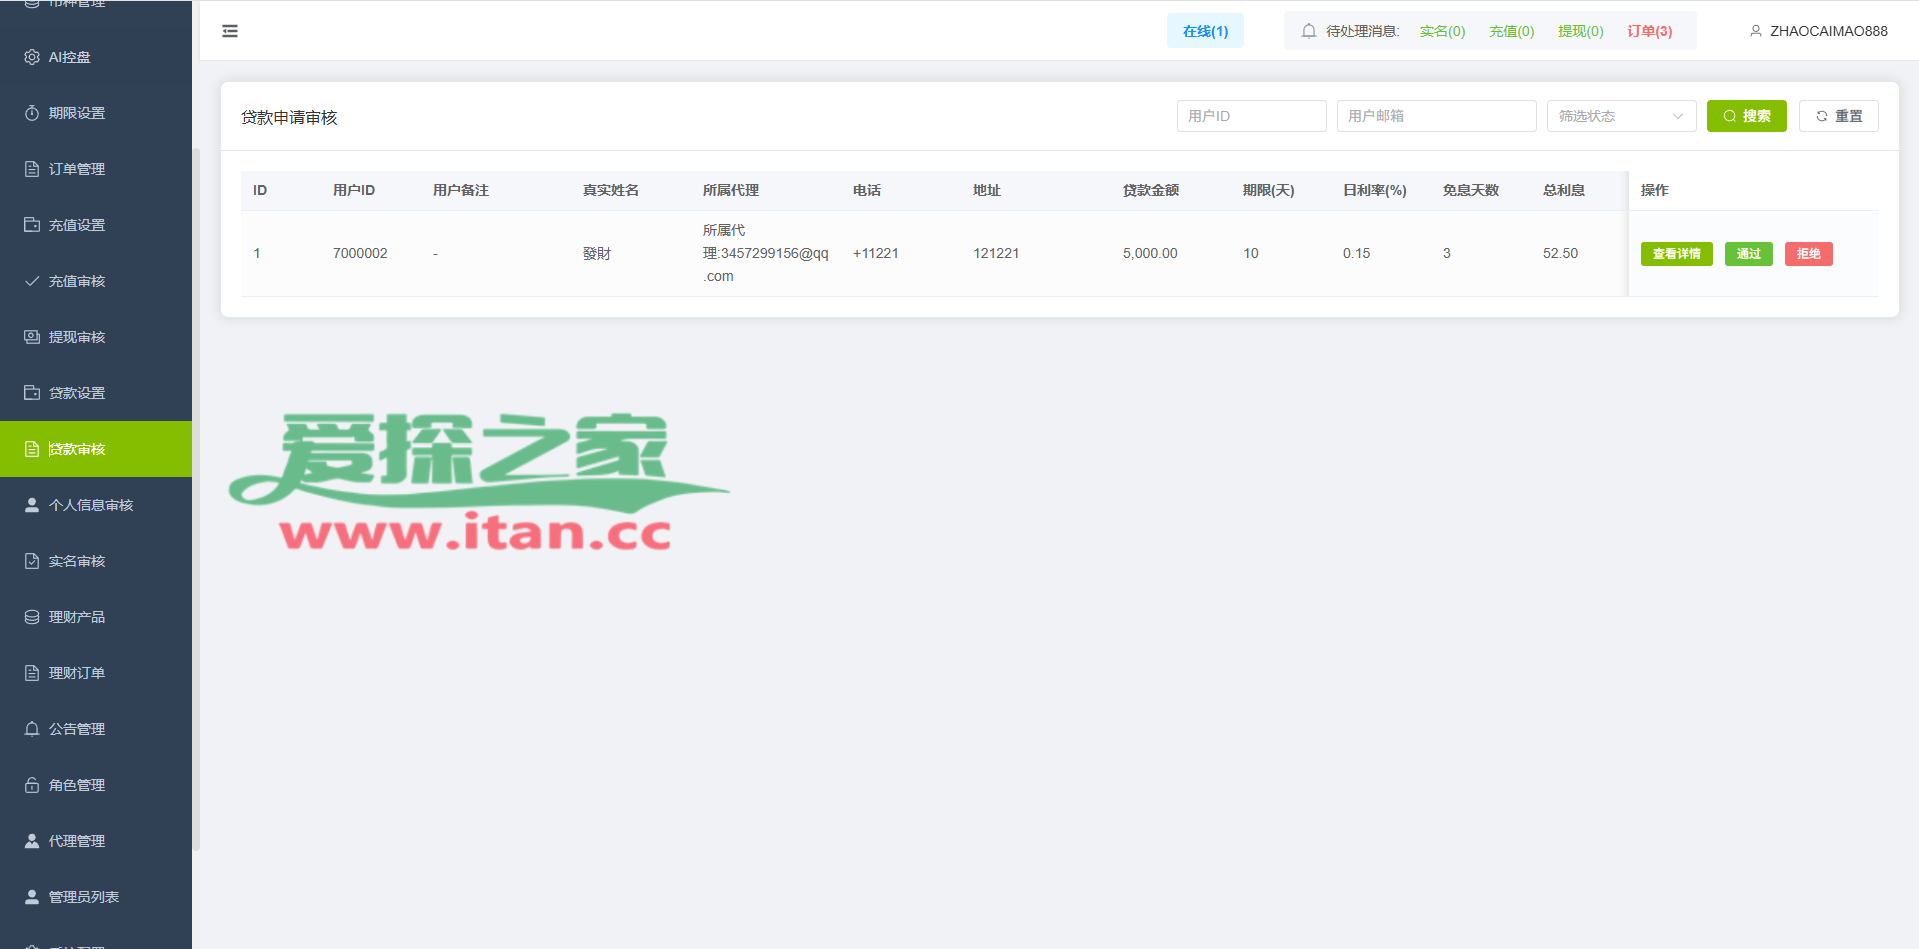Viewport: 1919px width, 949px height.
Task: Focus the 用户邮箱 input field
Action: coord(1436,116)
